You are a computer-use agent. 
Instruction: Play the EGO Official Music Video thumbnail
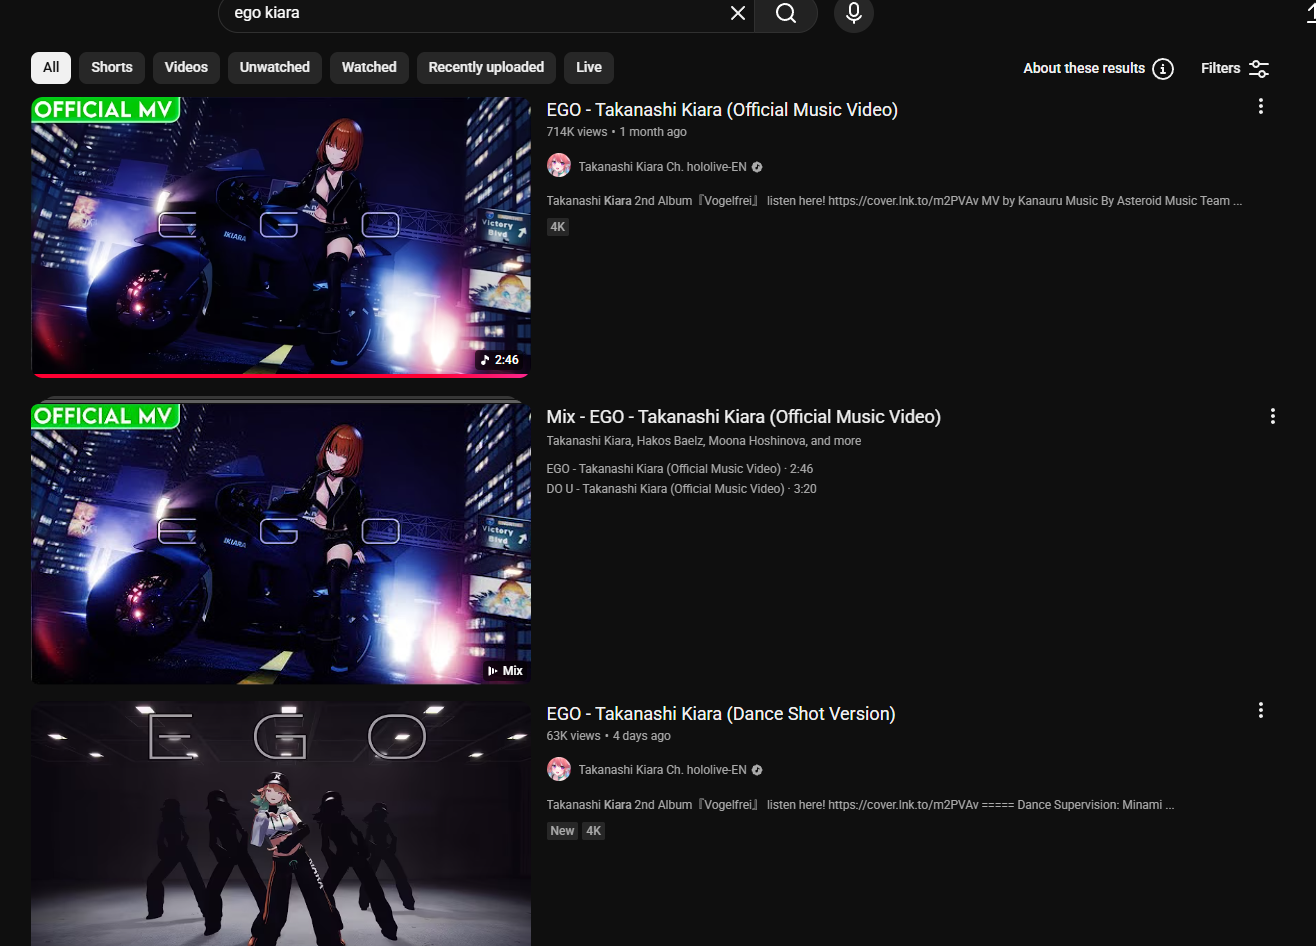(x=281, y=237)
